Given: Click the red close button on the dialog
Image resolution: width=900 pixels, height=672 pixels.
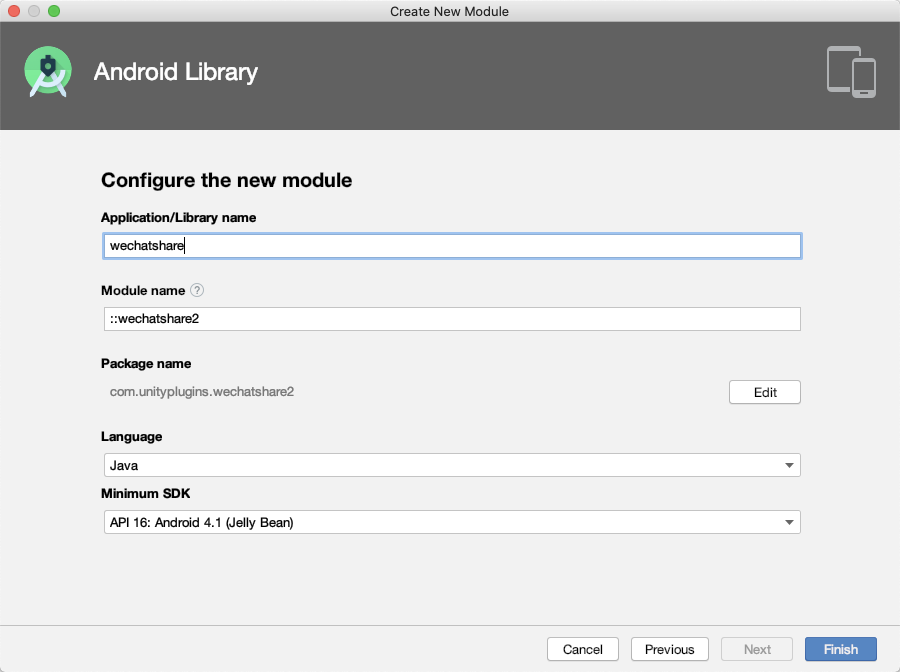Looking at the screenshot, I should [x=12, y=11].
